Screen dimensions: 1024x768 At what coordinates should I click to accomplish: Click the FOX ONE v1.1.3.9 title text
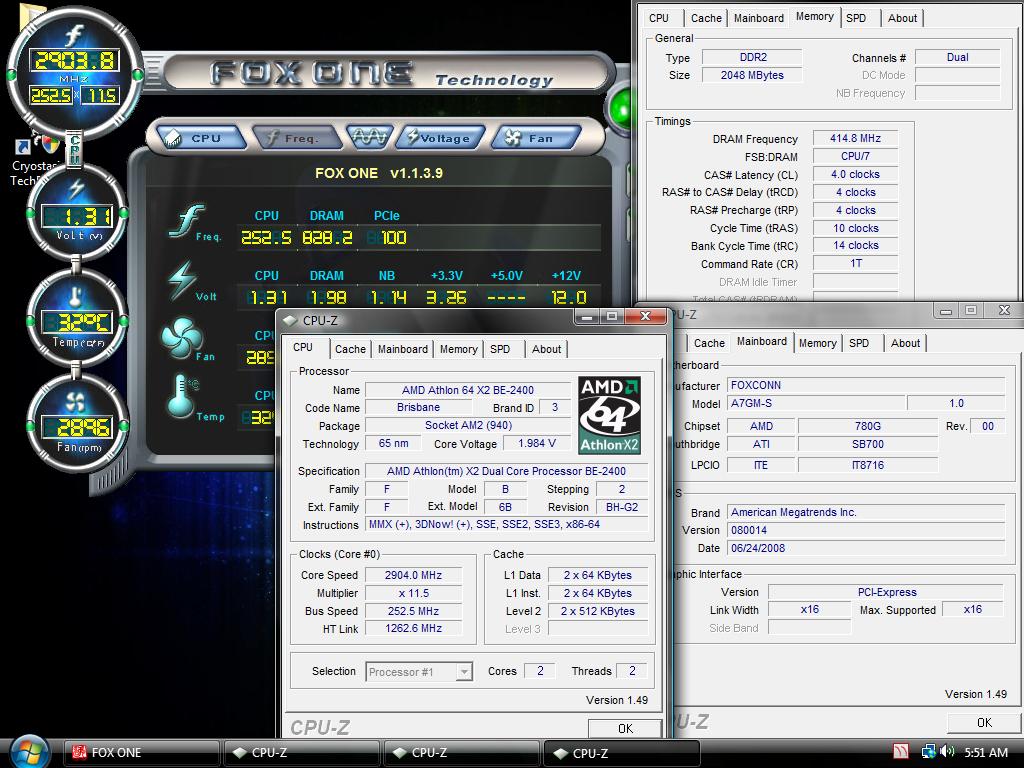(379, 173)
